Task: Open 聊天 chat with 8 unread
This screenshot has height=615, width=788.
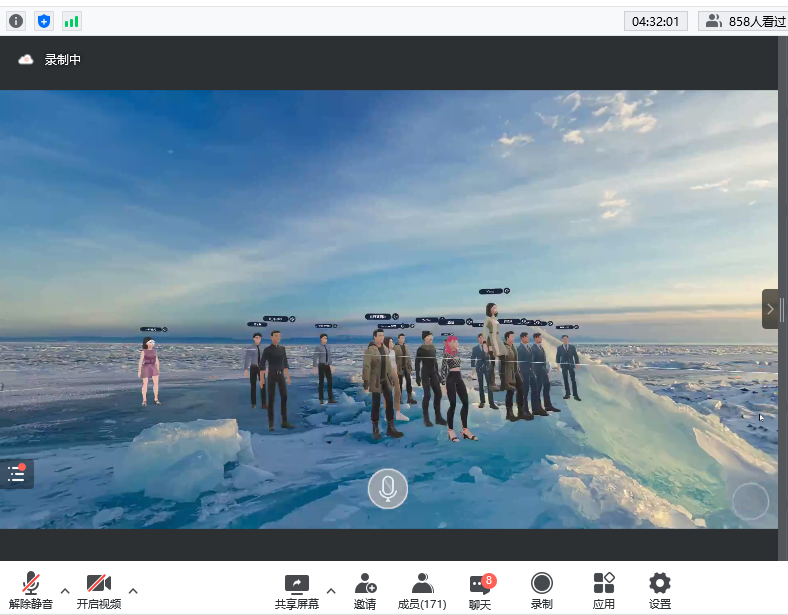Action: click(481, 591)
